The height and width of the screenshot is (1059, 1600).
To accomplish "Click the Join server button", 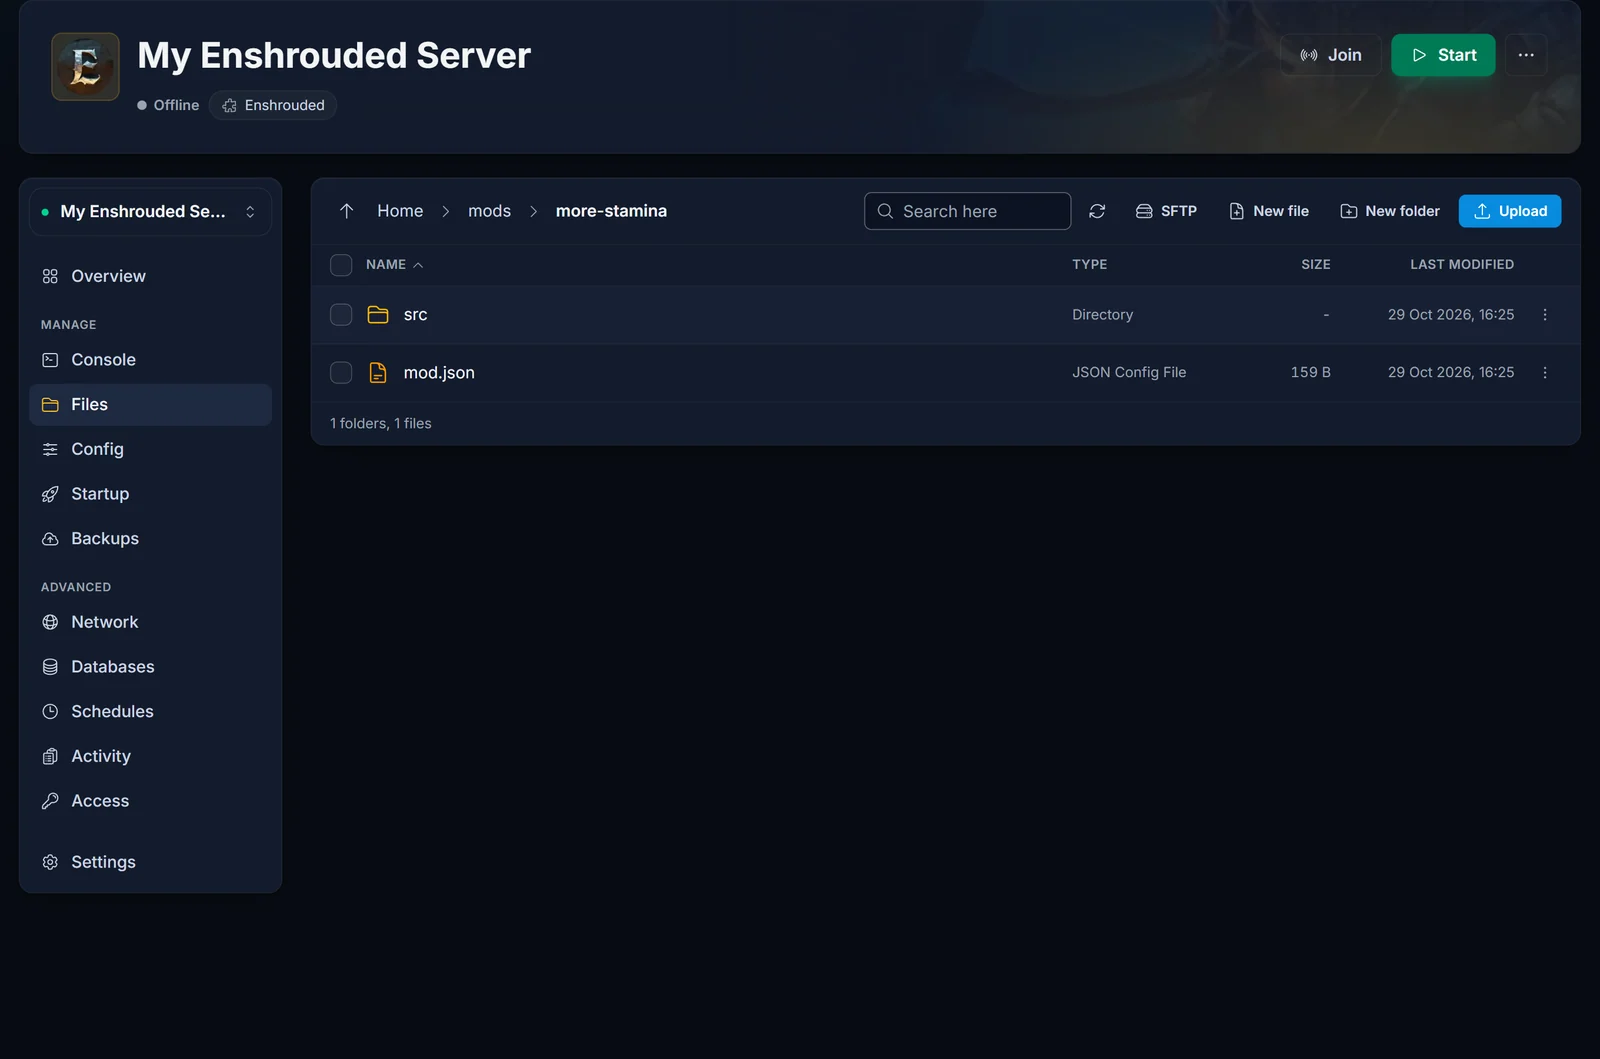I will coord(1330,55).
